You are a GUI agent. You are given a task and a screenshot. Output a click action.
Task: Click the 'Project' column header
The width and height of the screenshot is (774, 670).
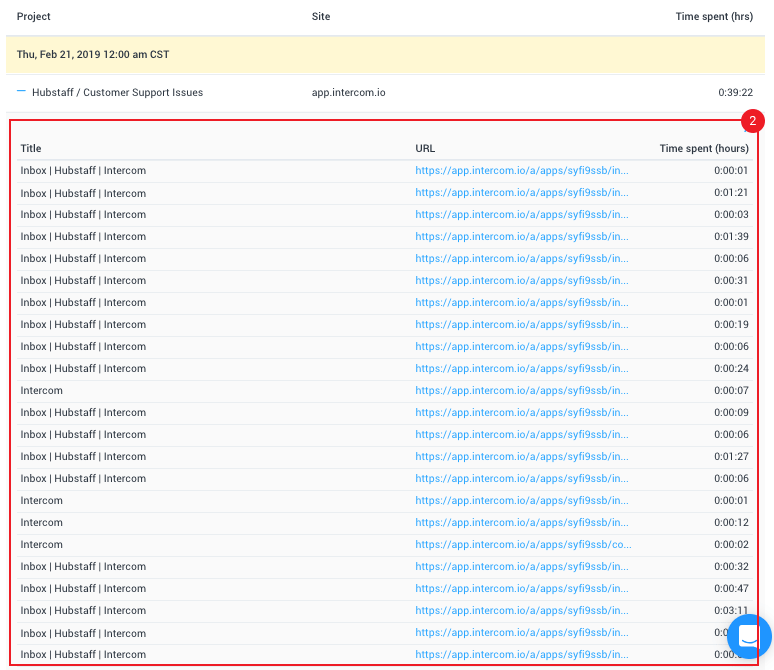pos(34,16)
